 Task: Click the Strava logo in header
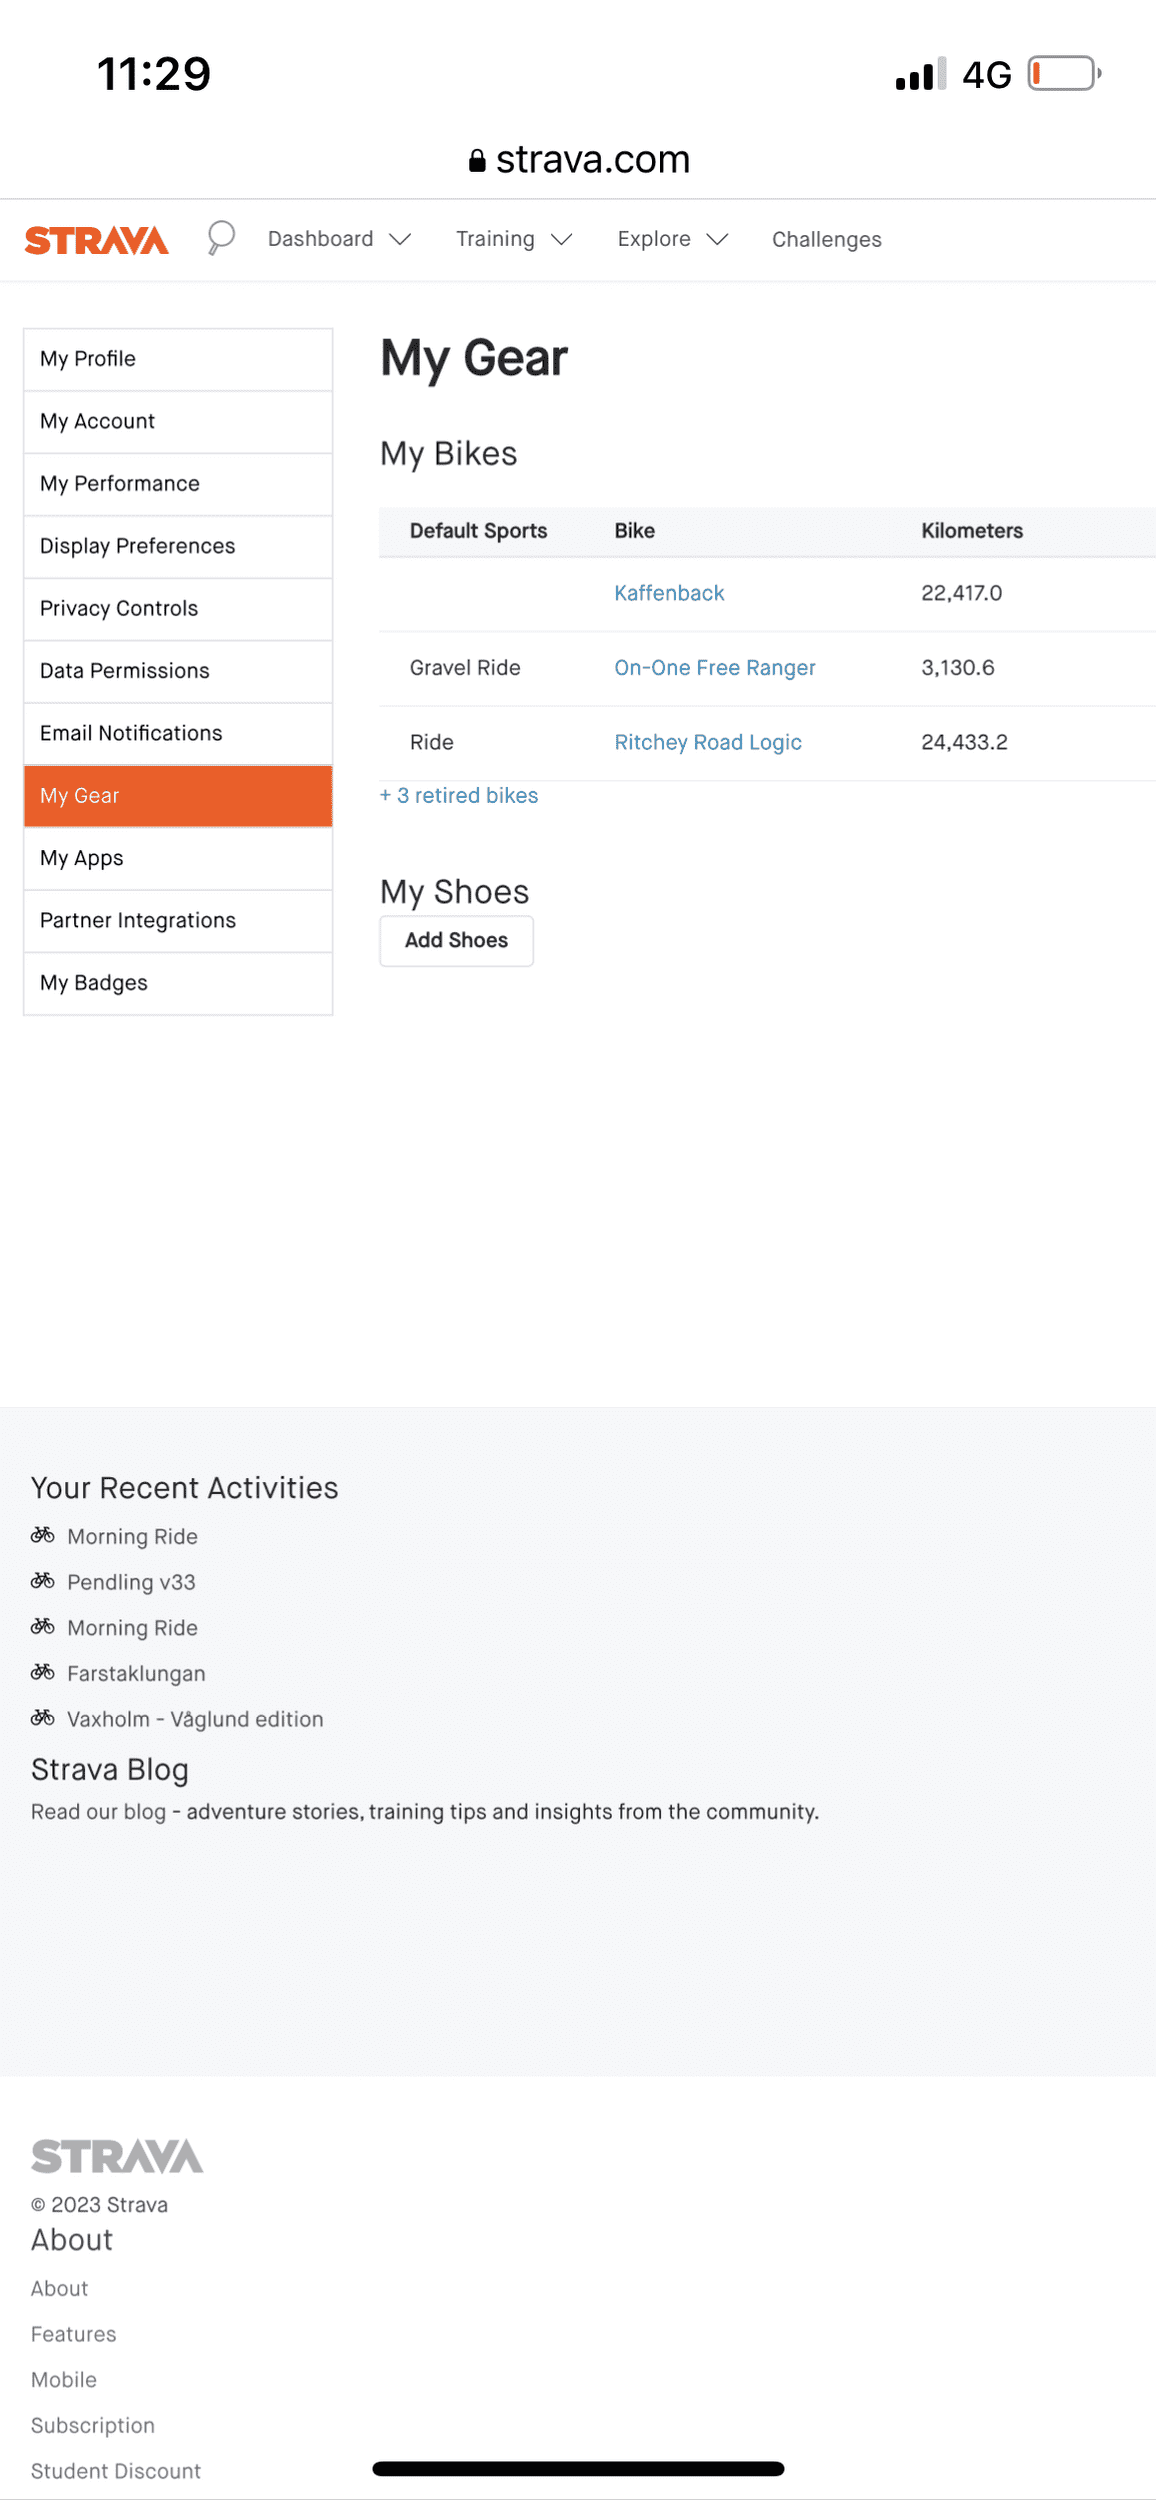point(96,240)
